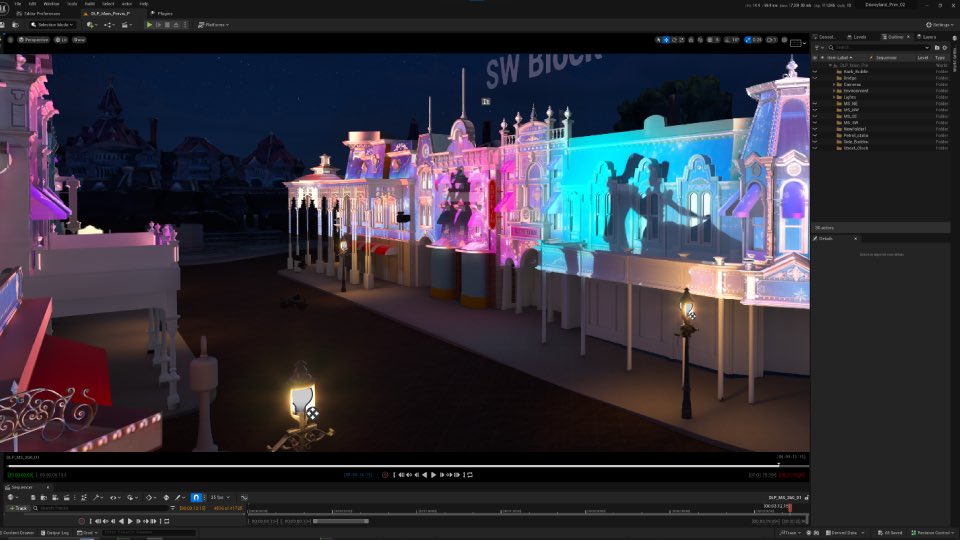
Task: Toggle visibility of NewFolder1 folder
Action: pos(815,129)
